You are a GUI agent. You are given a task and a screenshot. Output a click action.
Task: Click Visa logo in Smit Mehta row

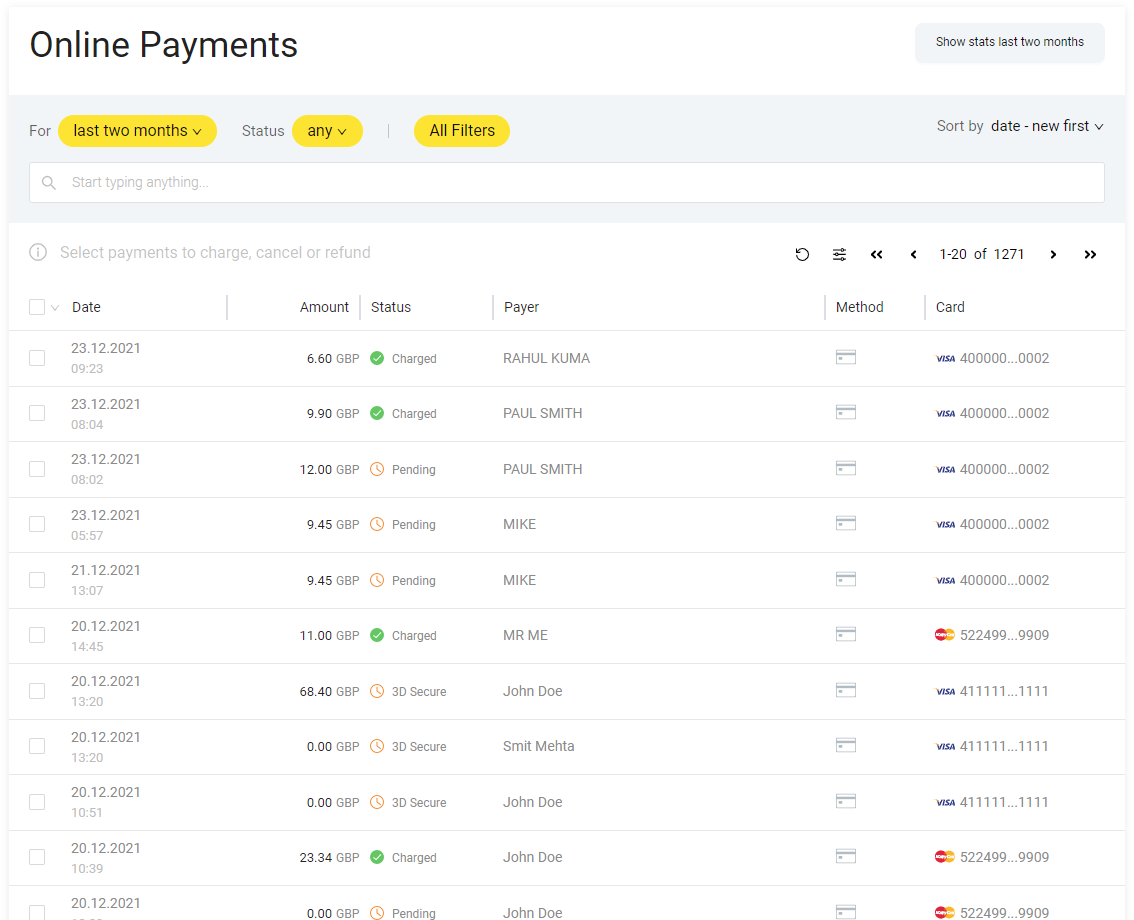click(945, 746)
